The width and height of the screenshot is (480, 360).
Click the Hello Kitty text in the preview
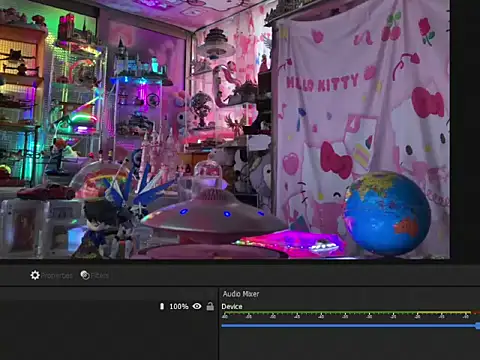point(322,83)
